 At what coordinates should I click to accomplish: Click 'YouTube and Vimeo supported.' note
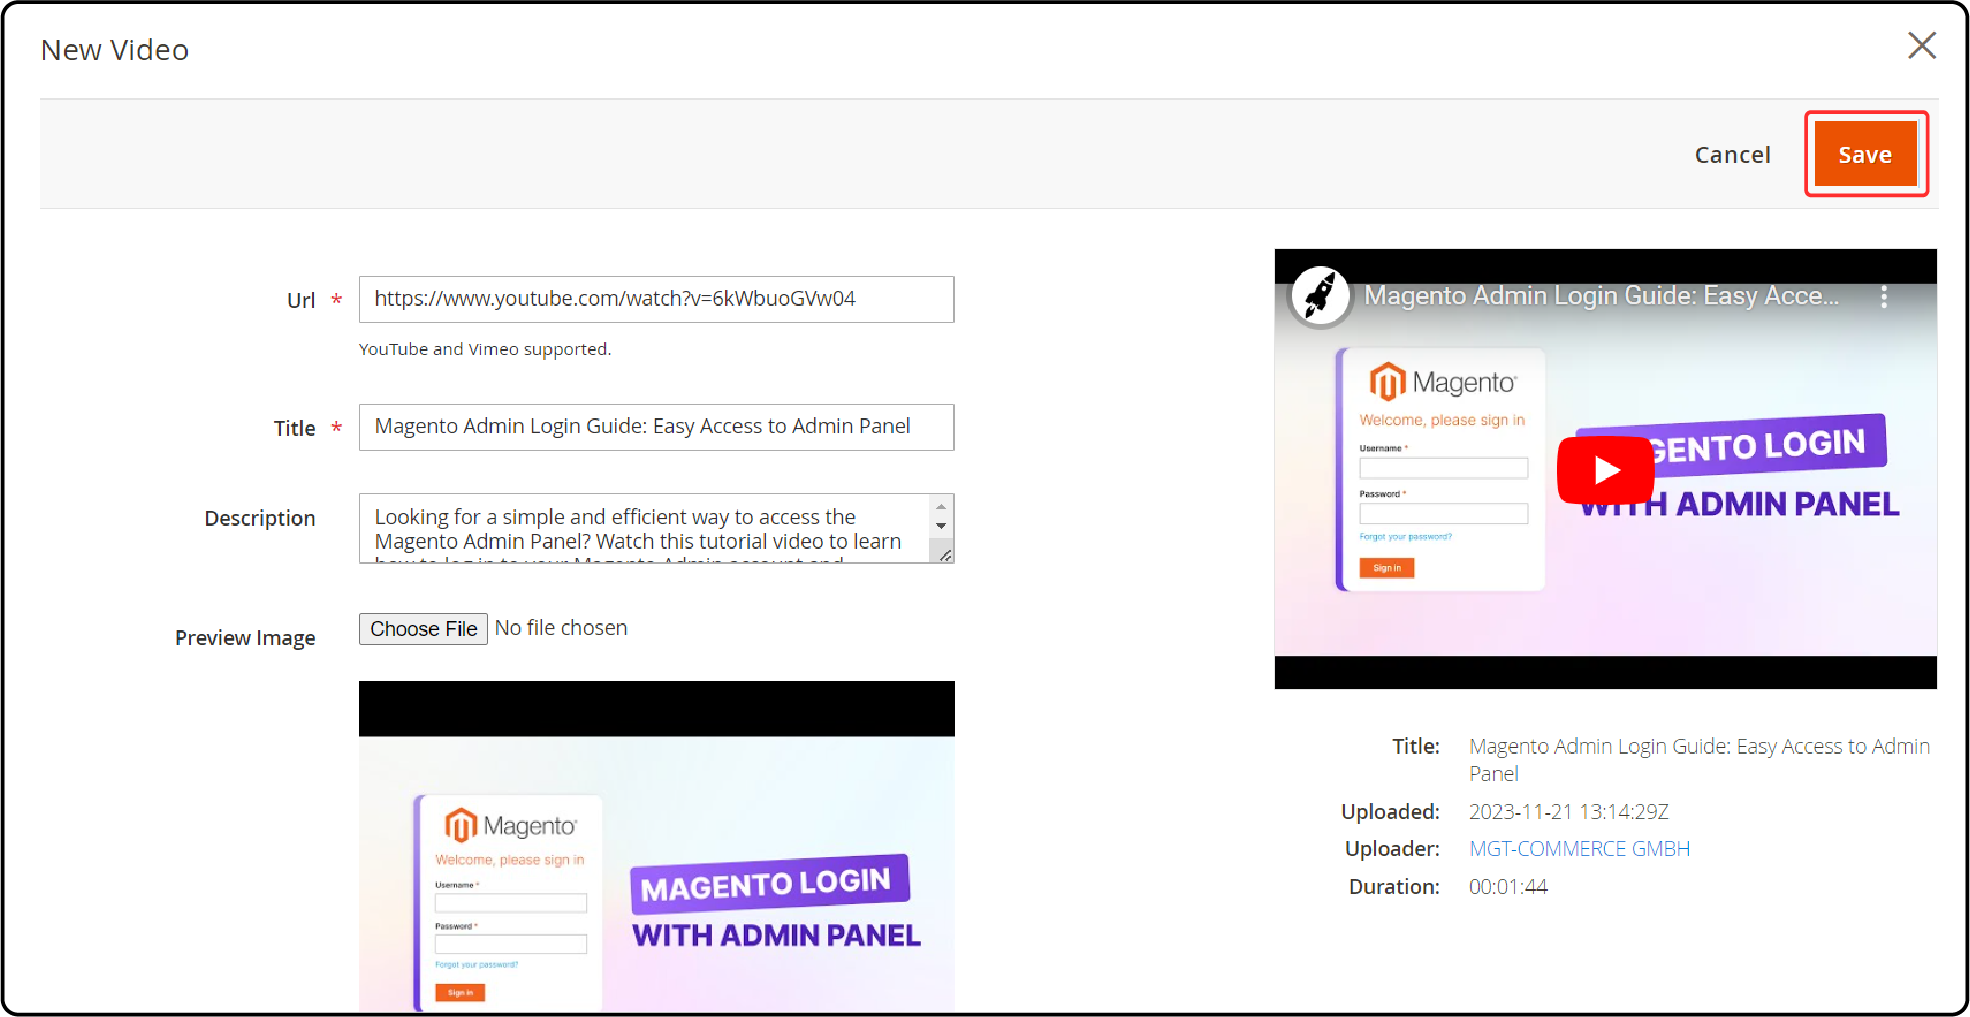[485, 349]
